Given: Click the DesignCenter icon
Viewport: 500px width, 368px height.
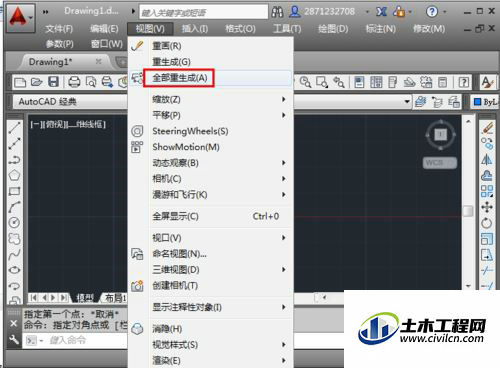Looking at the screenshot, I should pos(376,82).
